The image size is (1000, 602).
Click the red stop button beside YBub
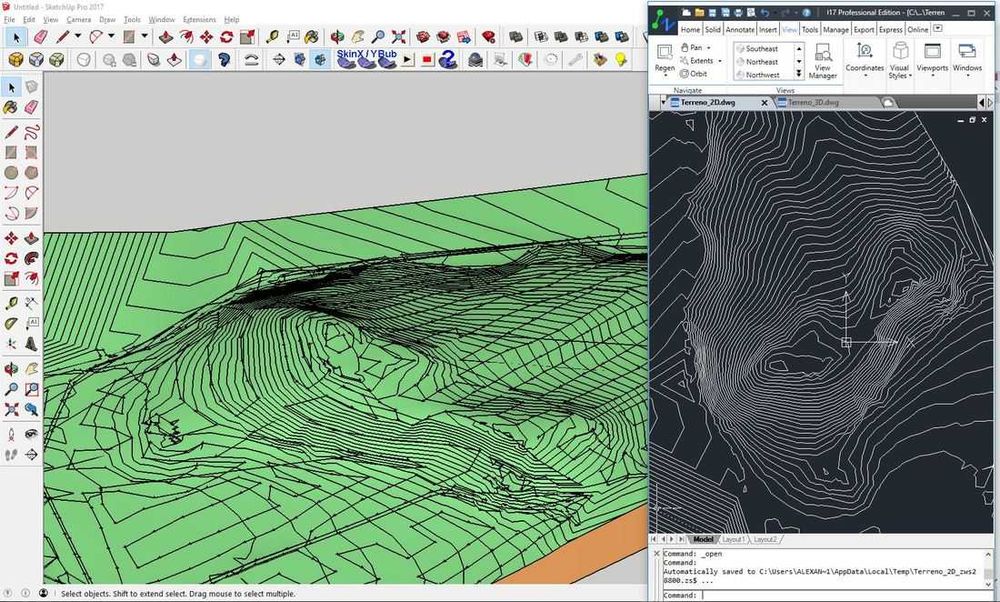[427, 60]
